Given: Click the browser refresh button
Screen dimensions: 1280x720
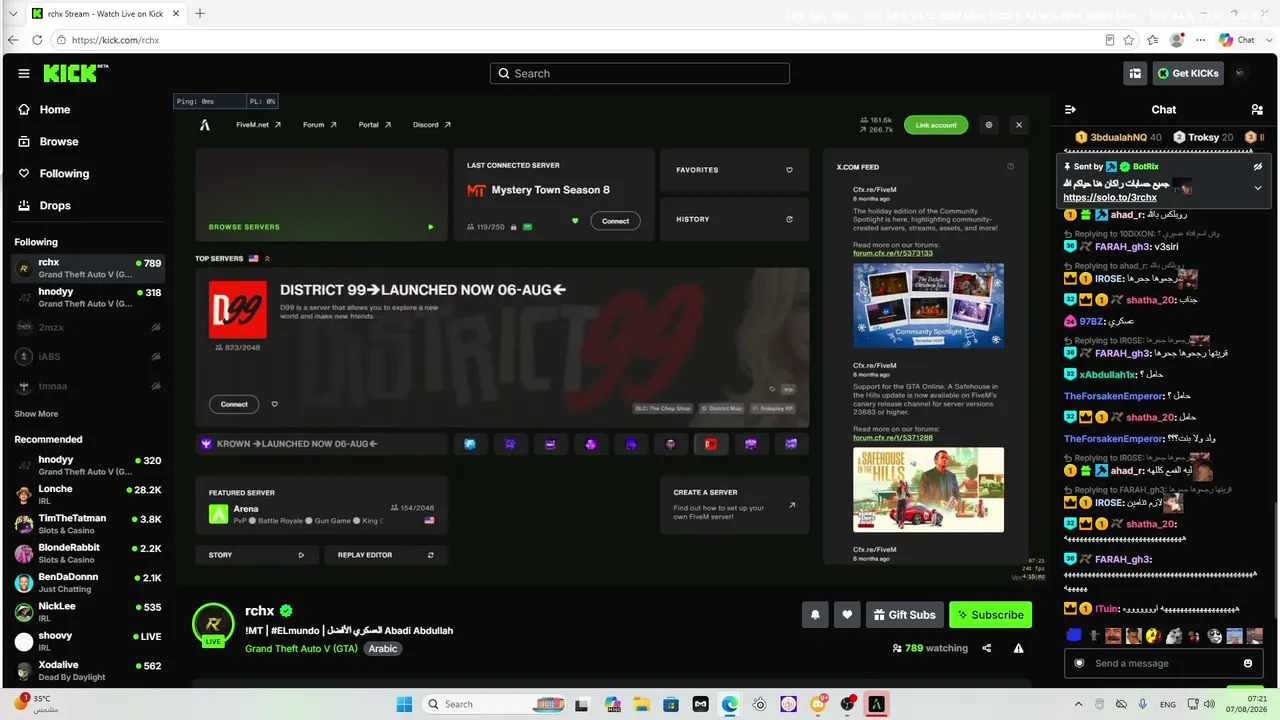Looking at the screenshot, I should (x=37, y=40).
